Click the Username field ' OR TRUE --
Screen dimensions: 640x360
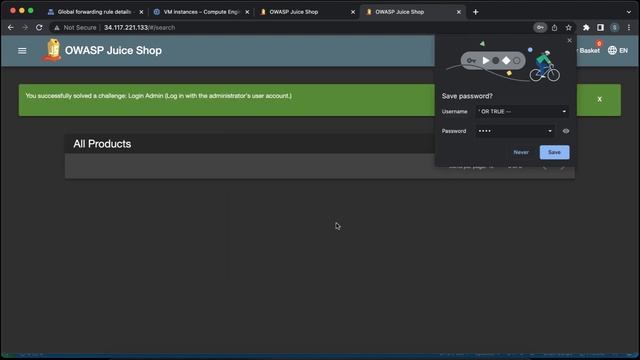tap(522, 111)
